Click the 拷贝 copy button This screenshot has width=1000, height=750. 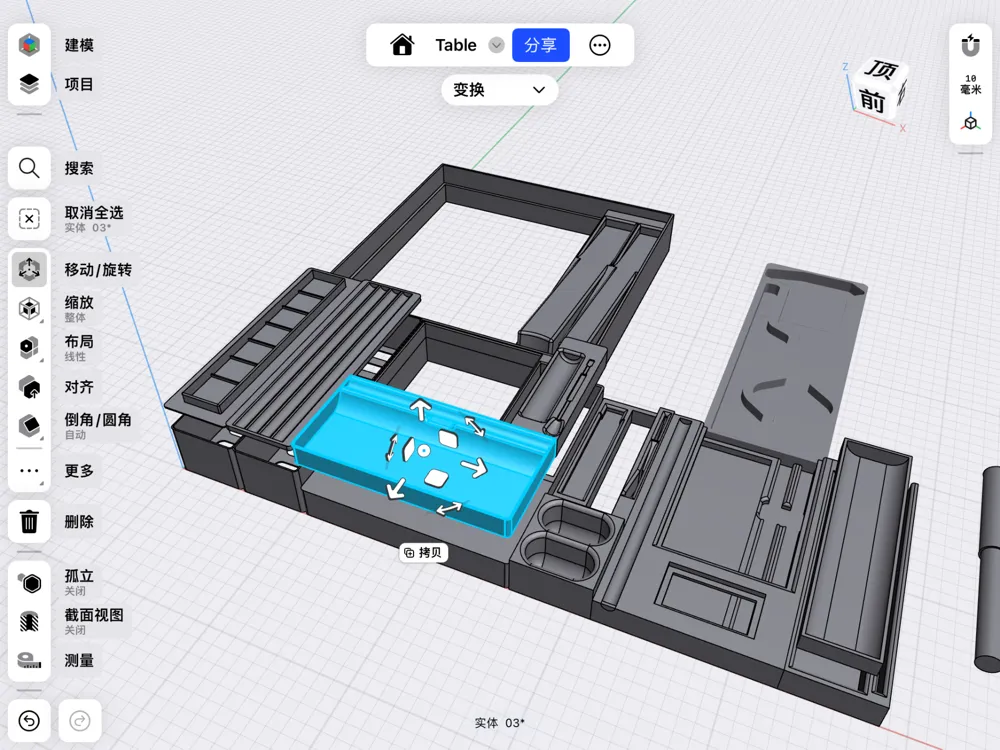click(x=423, y=552)
